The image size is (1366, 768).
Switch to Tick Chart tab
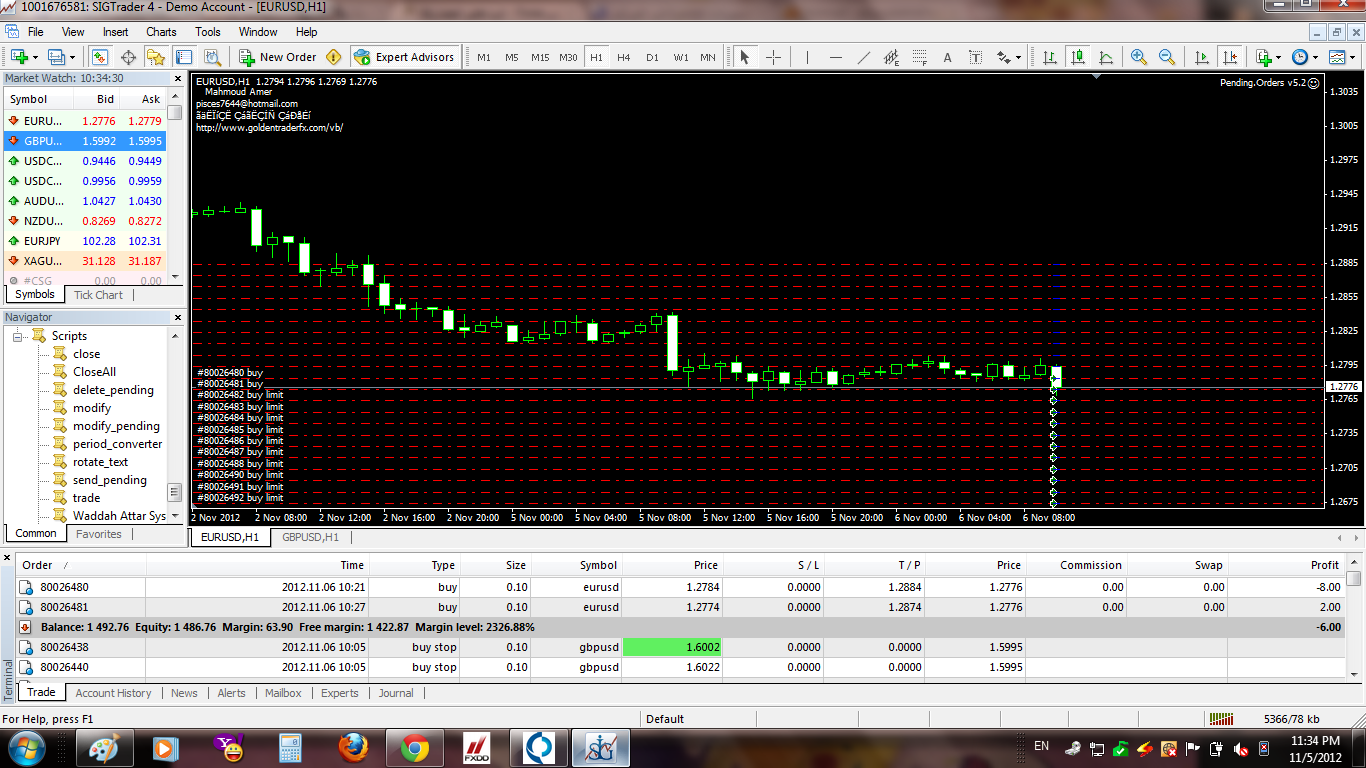click(98, 295)
